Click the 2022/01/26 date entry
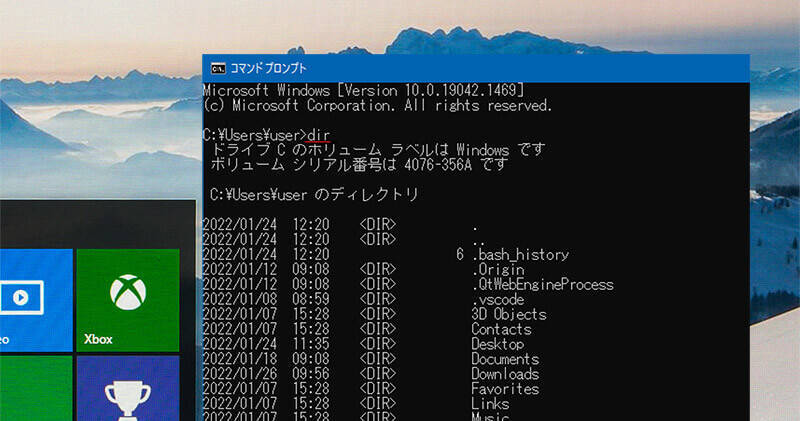The image size is (800, 421). [x=240, y=374]
